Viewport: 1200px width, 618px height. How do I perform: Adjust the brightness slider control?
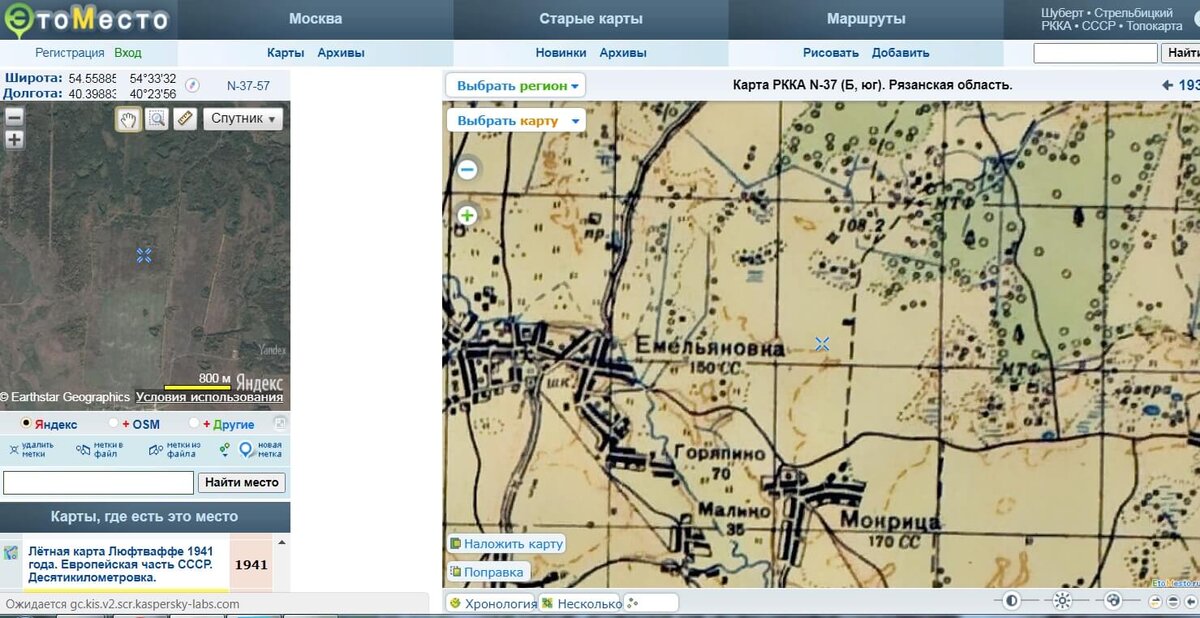click(1062, 601)
